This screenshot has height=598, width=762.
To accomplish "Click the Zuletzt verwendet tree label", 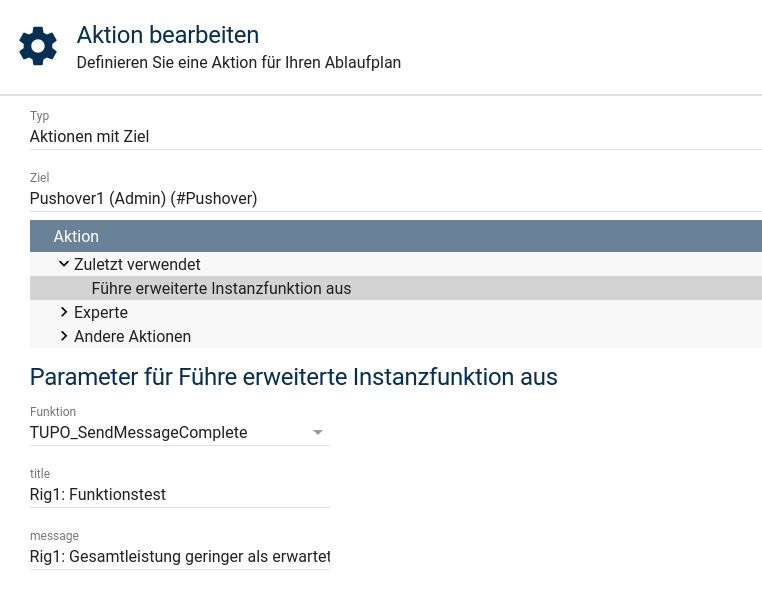I will [137, 264].
